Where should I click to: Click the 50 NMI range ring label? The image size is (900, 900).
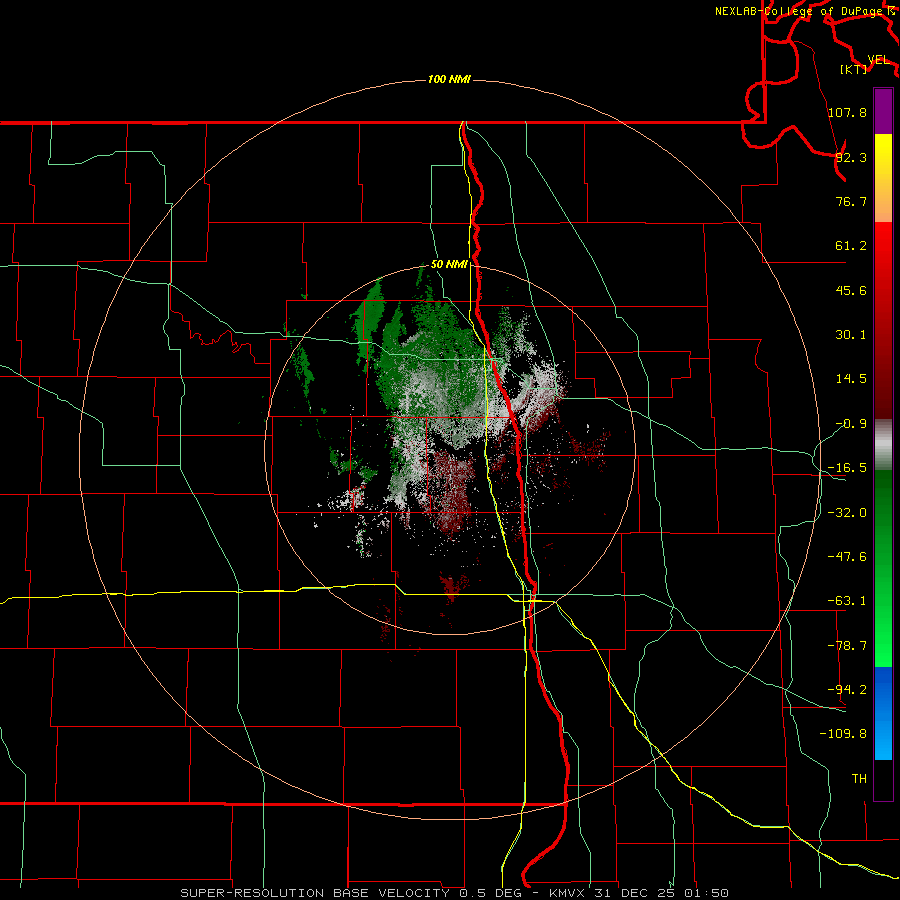point(449,265)
